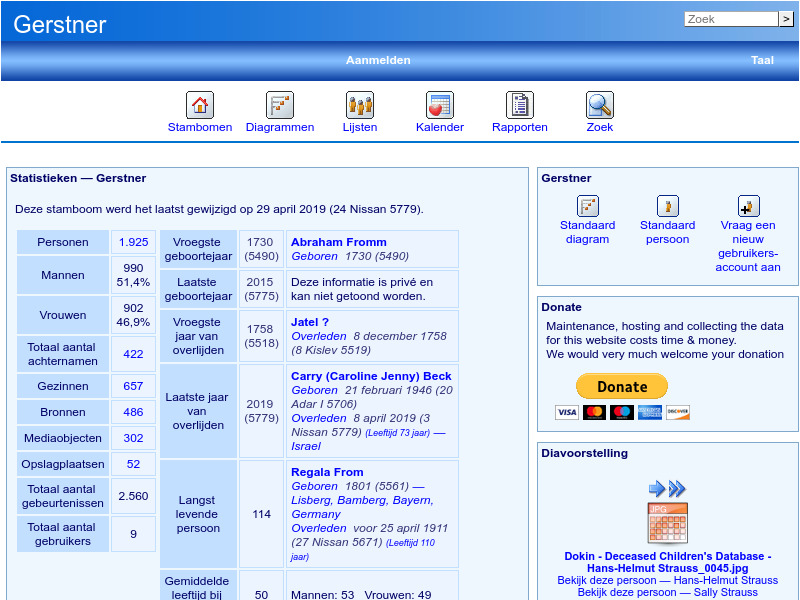The image size is (800, 600).
Task: Select Aanmelden in the menu bar
Action: [x=378, y=60]
